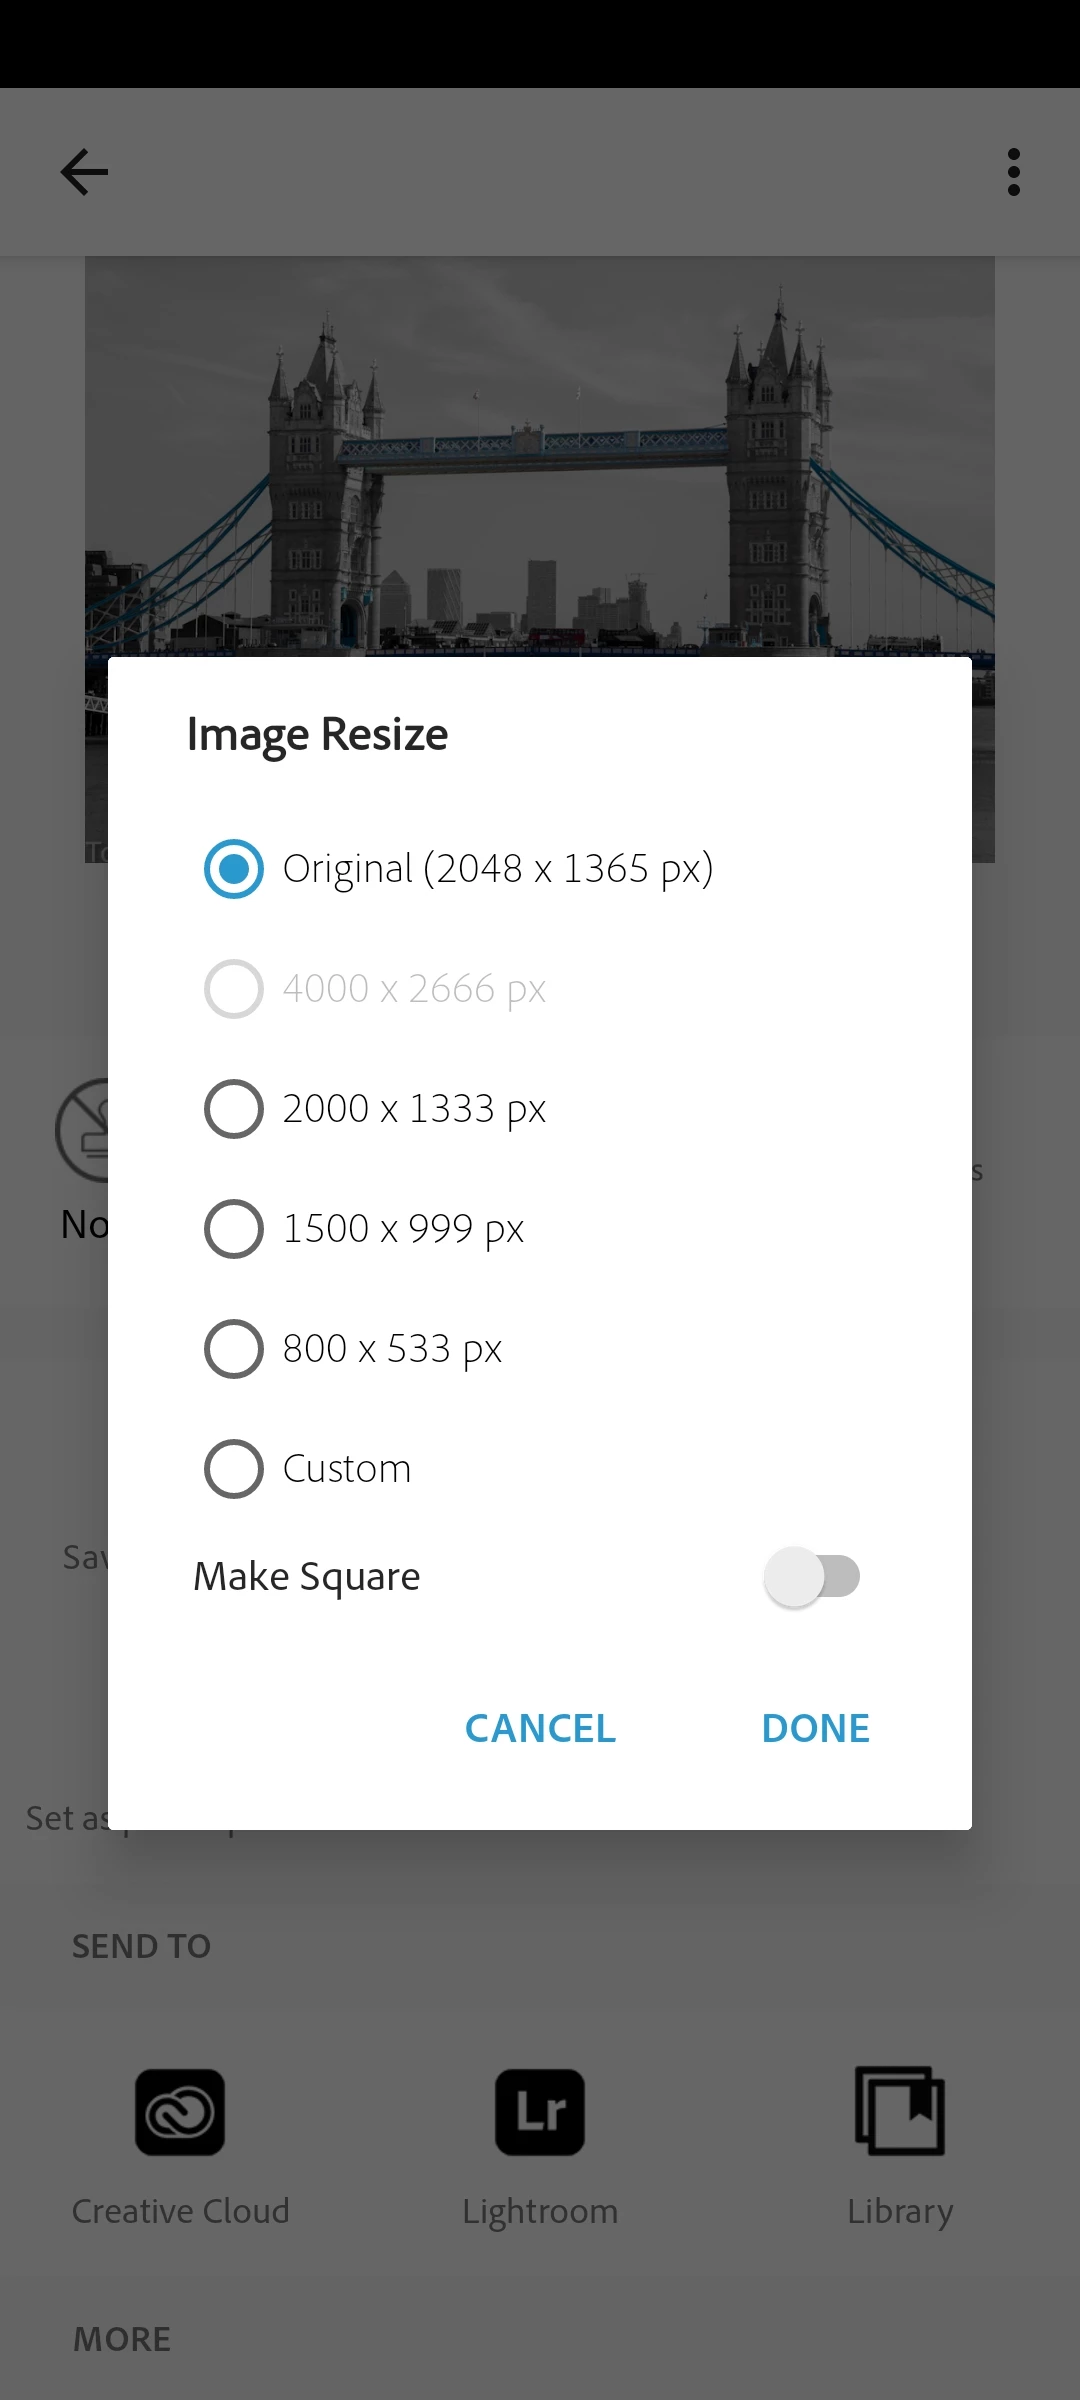Open the three-dot overflow menu
This screenshot has width=1080, height=2400.
coord(1014,172)
